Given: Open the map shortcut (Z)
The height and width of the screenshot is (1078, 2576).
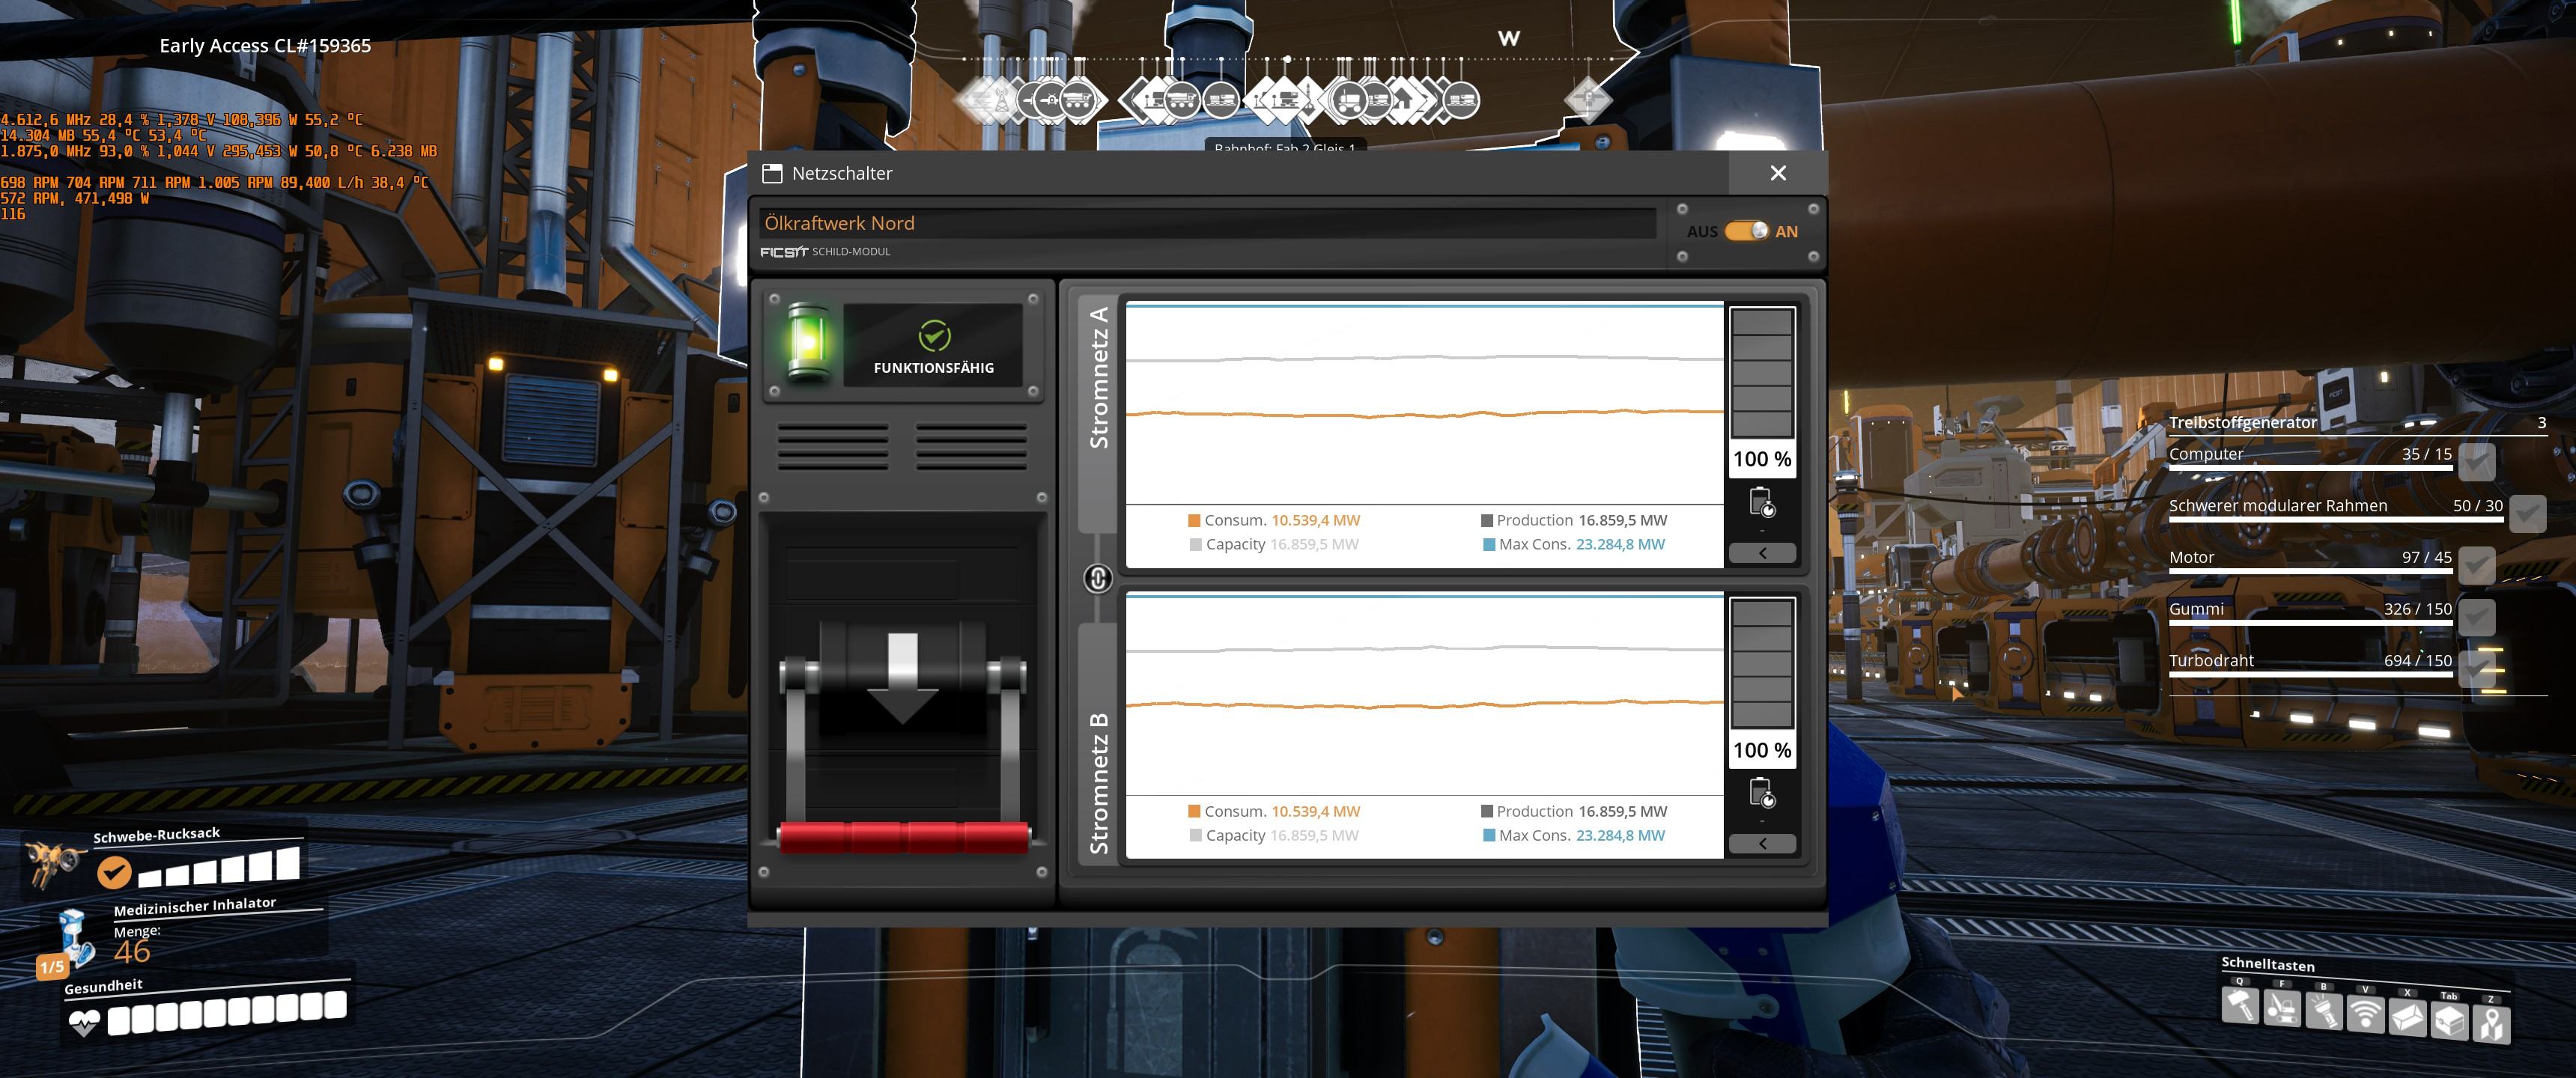Looking at the screenshot, I should tap(2491, 1024).
